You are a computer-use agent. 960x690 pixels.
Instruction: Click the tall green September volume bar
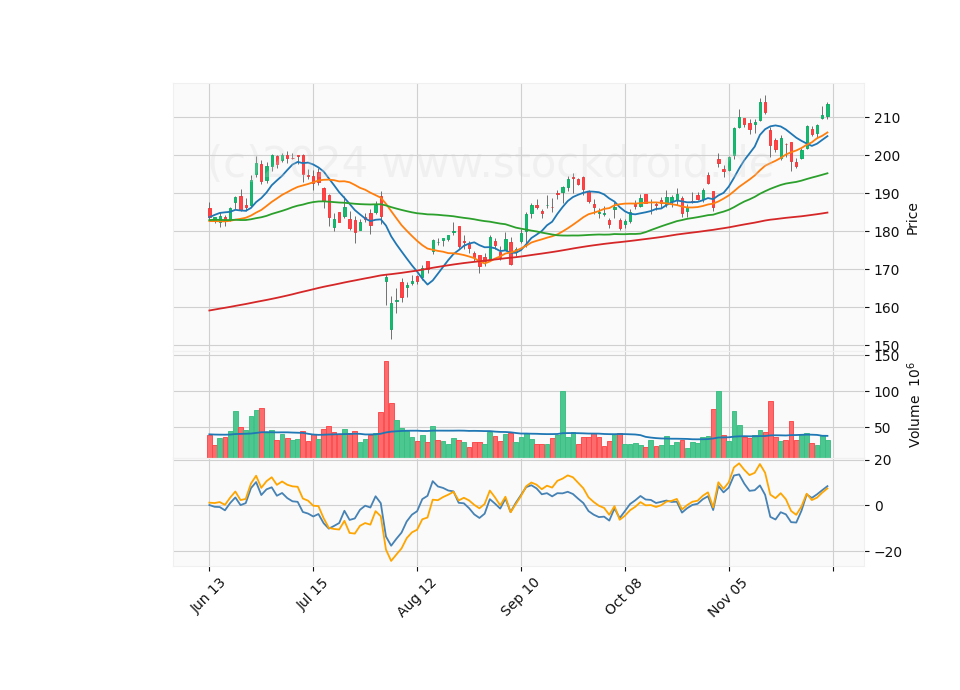[563, 424]
